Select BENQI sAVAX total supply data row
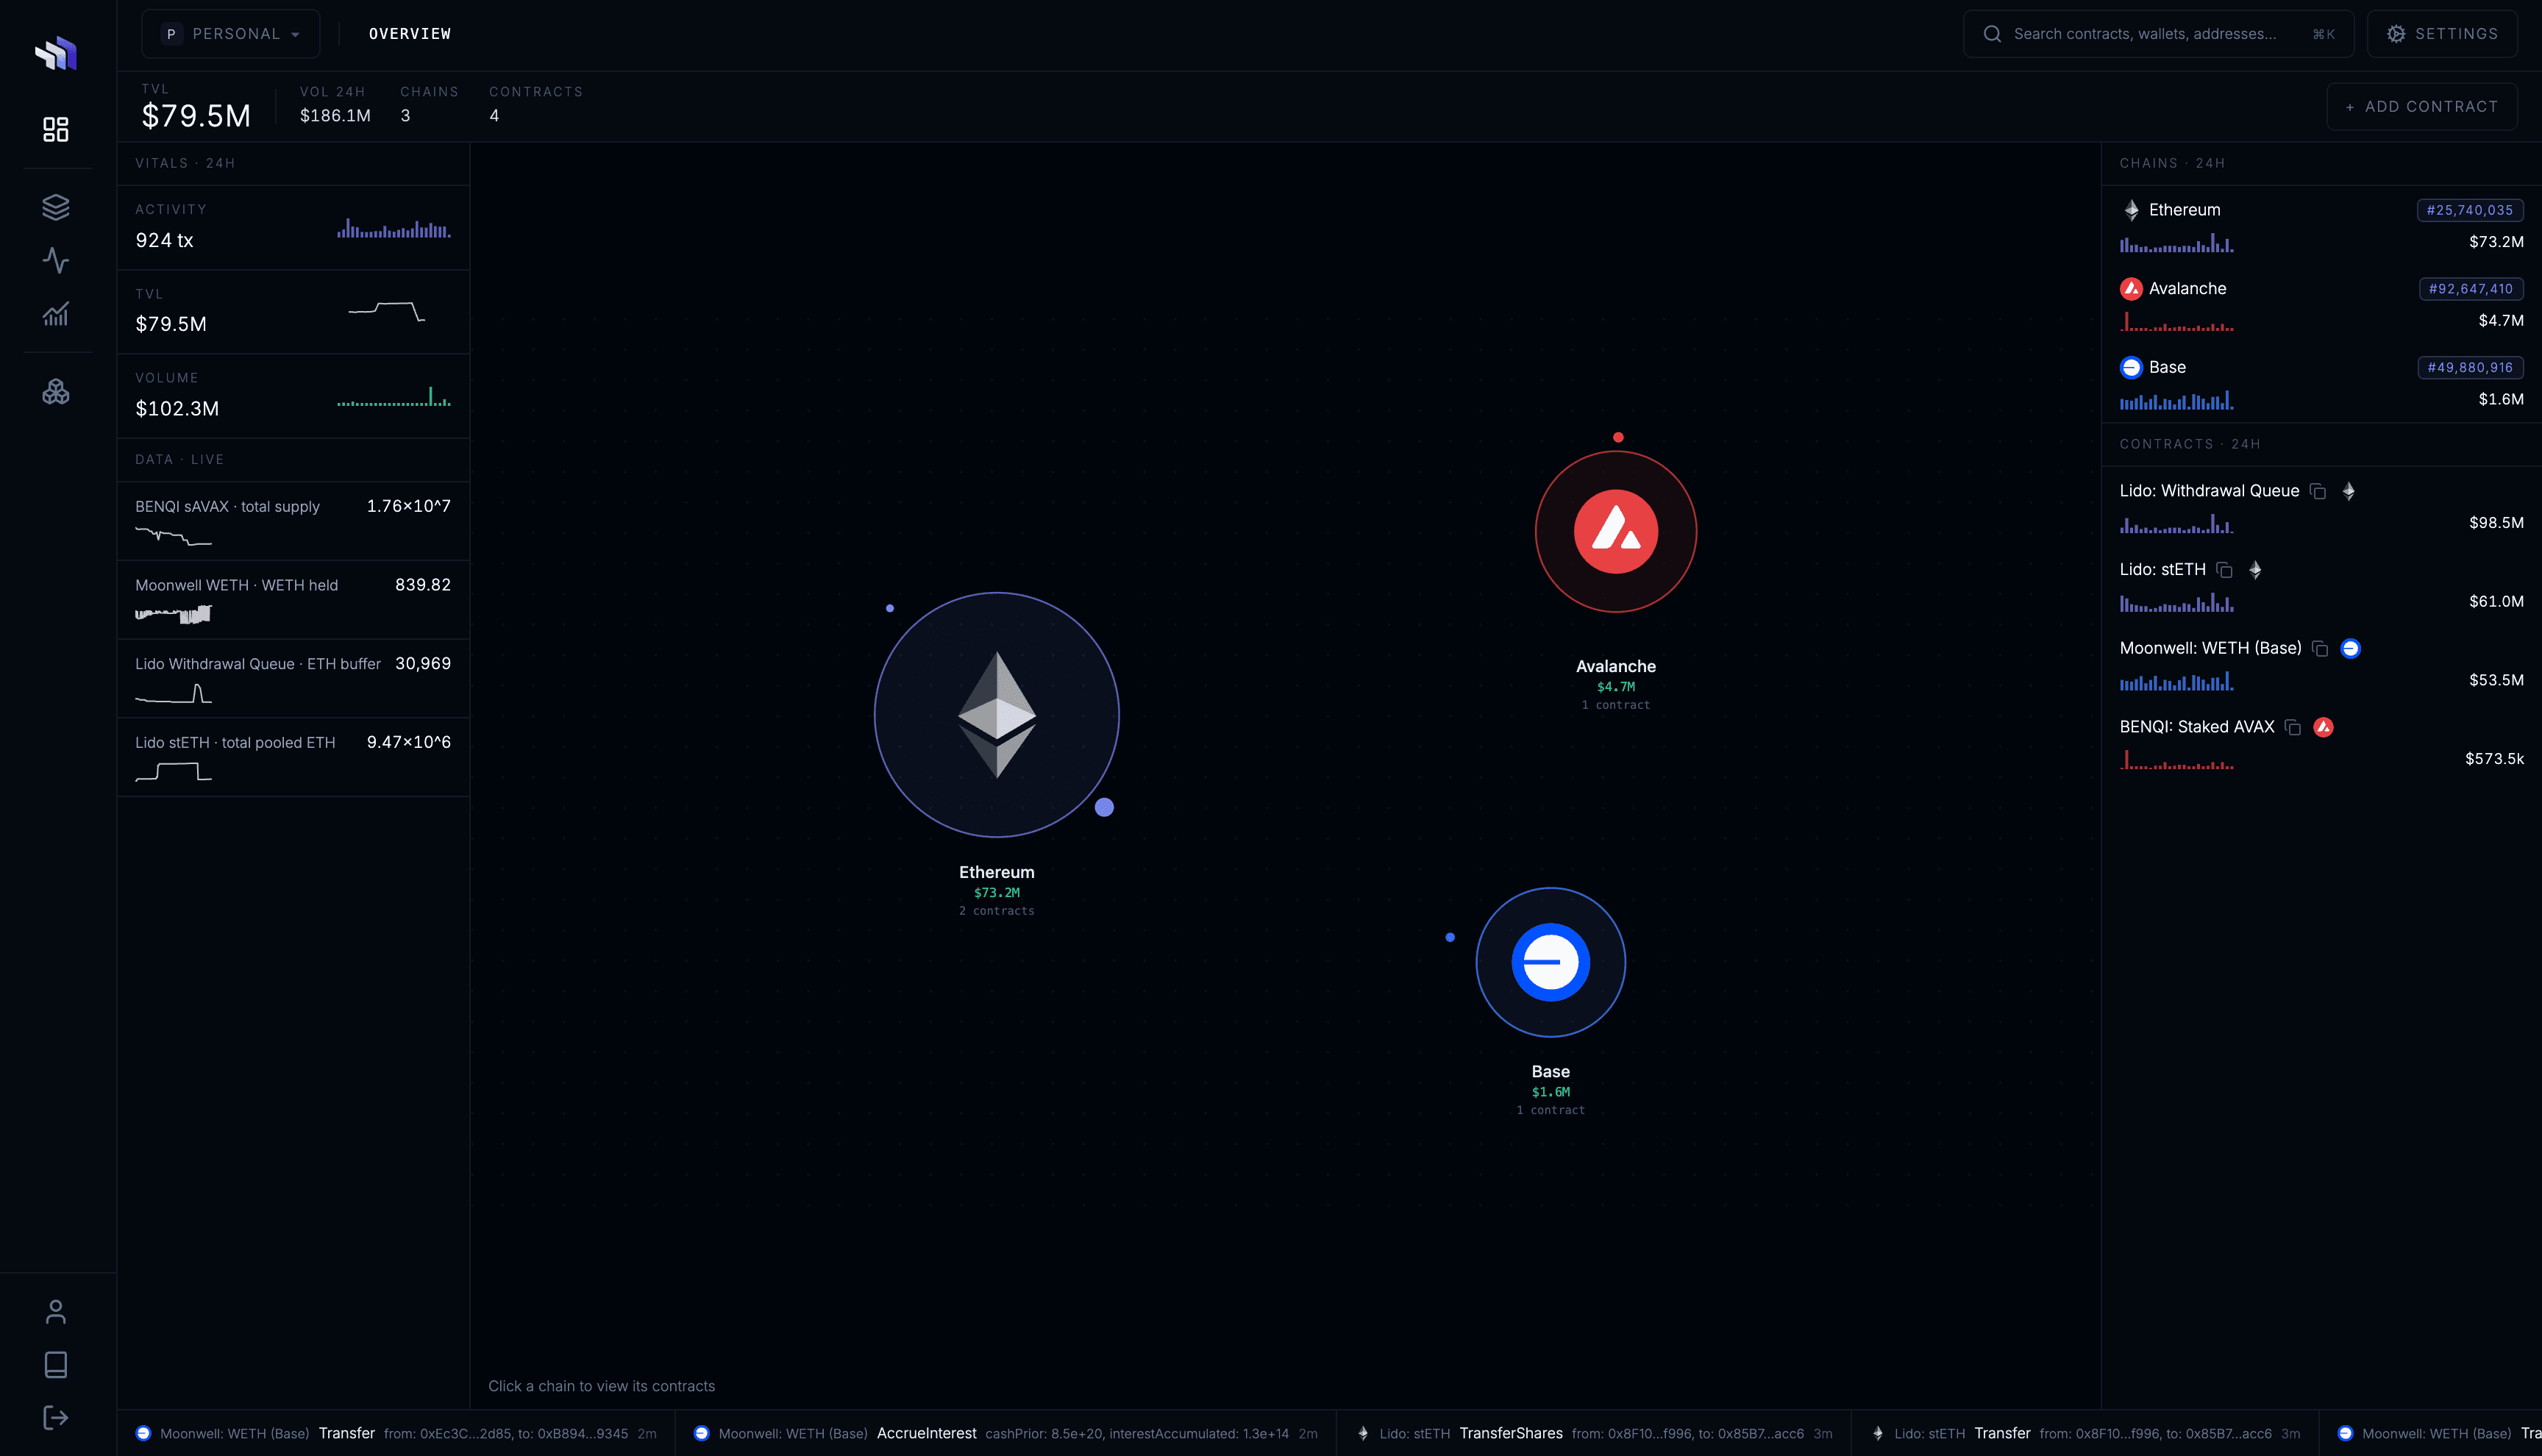 tap(293, 521)
